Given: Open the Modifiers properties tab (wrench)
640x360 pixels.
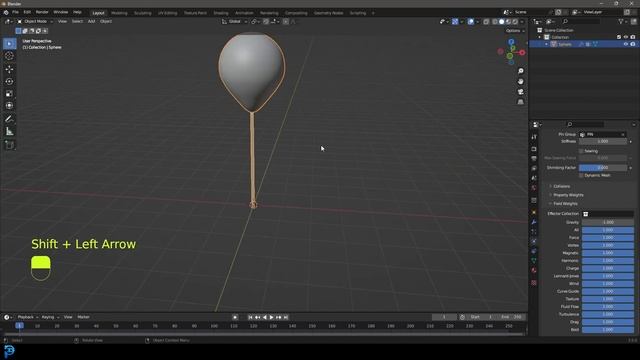Looking at the screenshot, I should pos(534,222).
